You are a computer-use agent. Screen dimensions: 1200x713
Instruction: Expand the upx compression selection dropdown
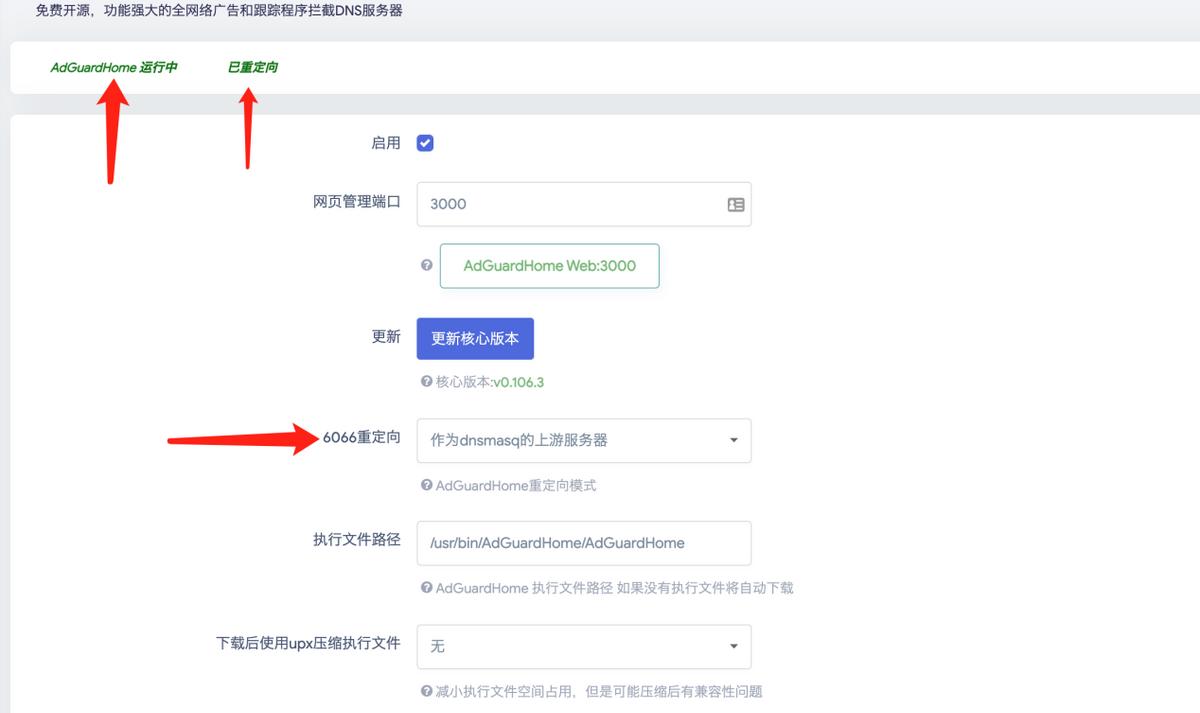583,647
